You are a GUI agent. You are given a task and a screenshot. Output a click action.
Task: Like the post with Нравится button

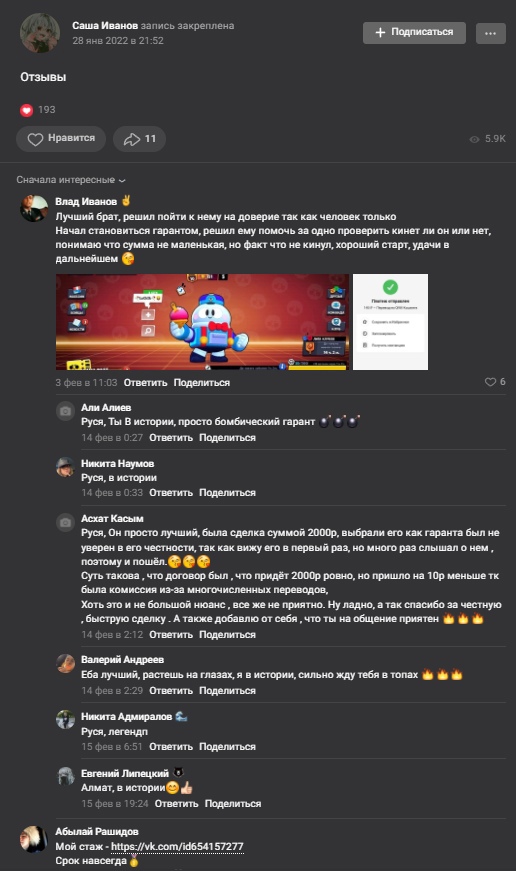[x=61, y=138]
